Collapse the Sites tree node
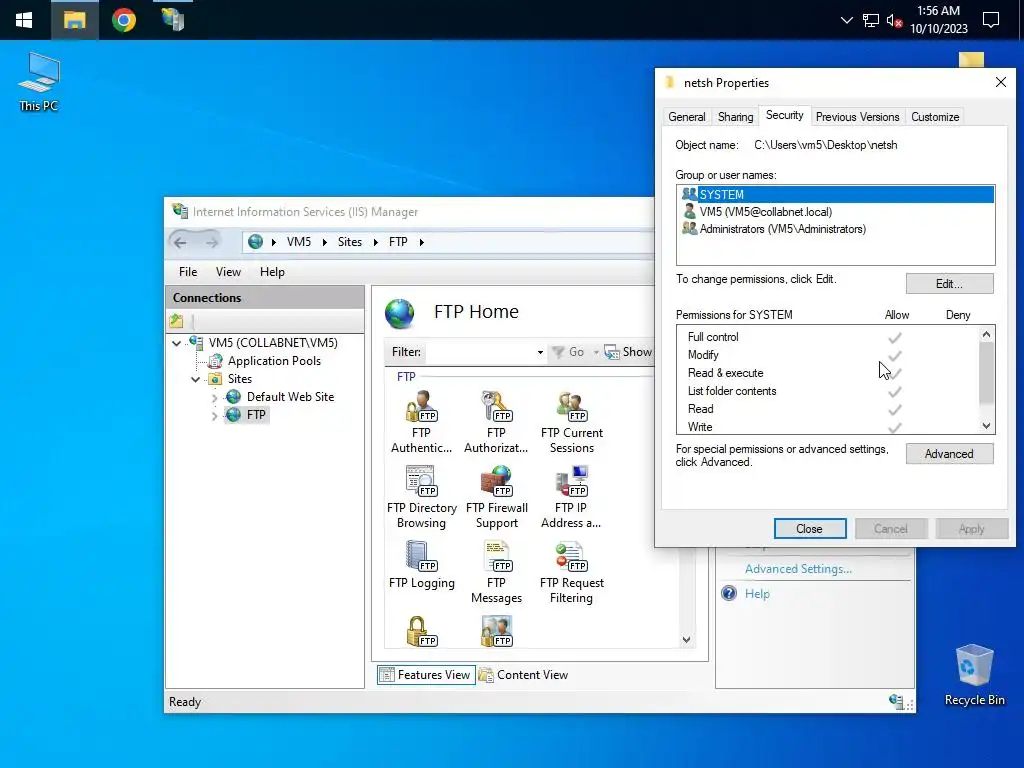 click(195, 379)
